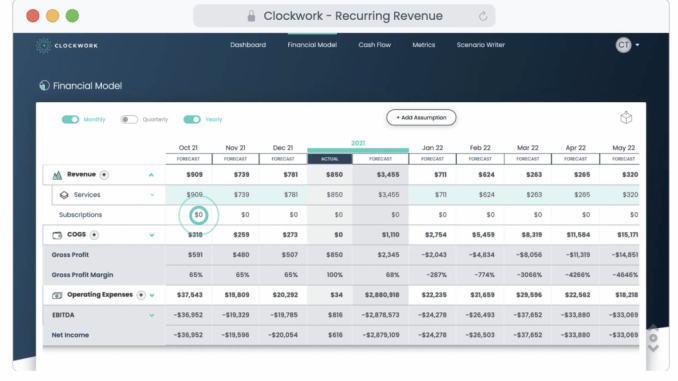Image resolution: width=678 pixels, height=381 pixels.
Task: Add a COGS item with plus icon
Action: pos(94,235)
